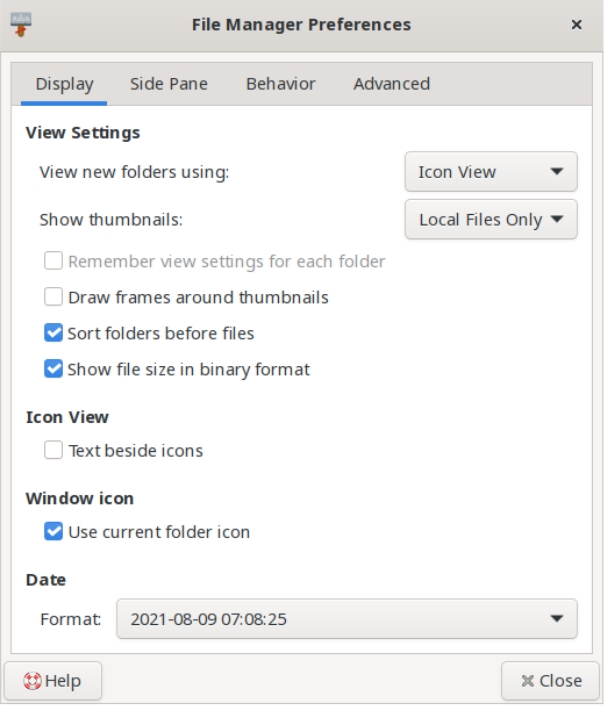Click the 'File Manager Preferences' window title
The height and width of the screenshot is (705, 604).
tap(301, 25)
